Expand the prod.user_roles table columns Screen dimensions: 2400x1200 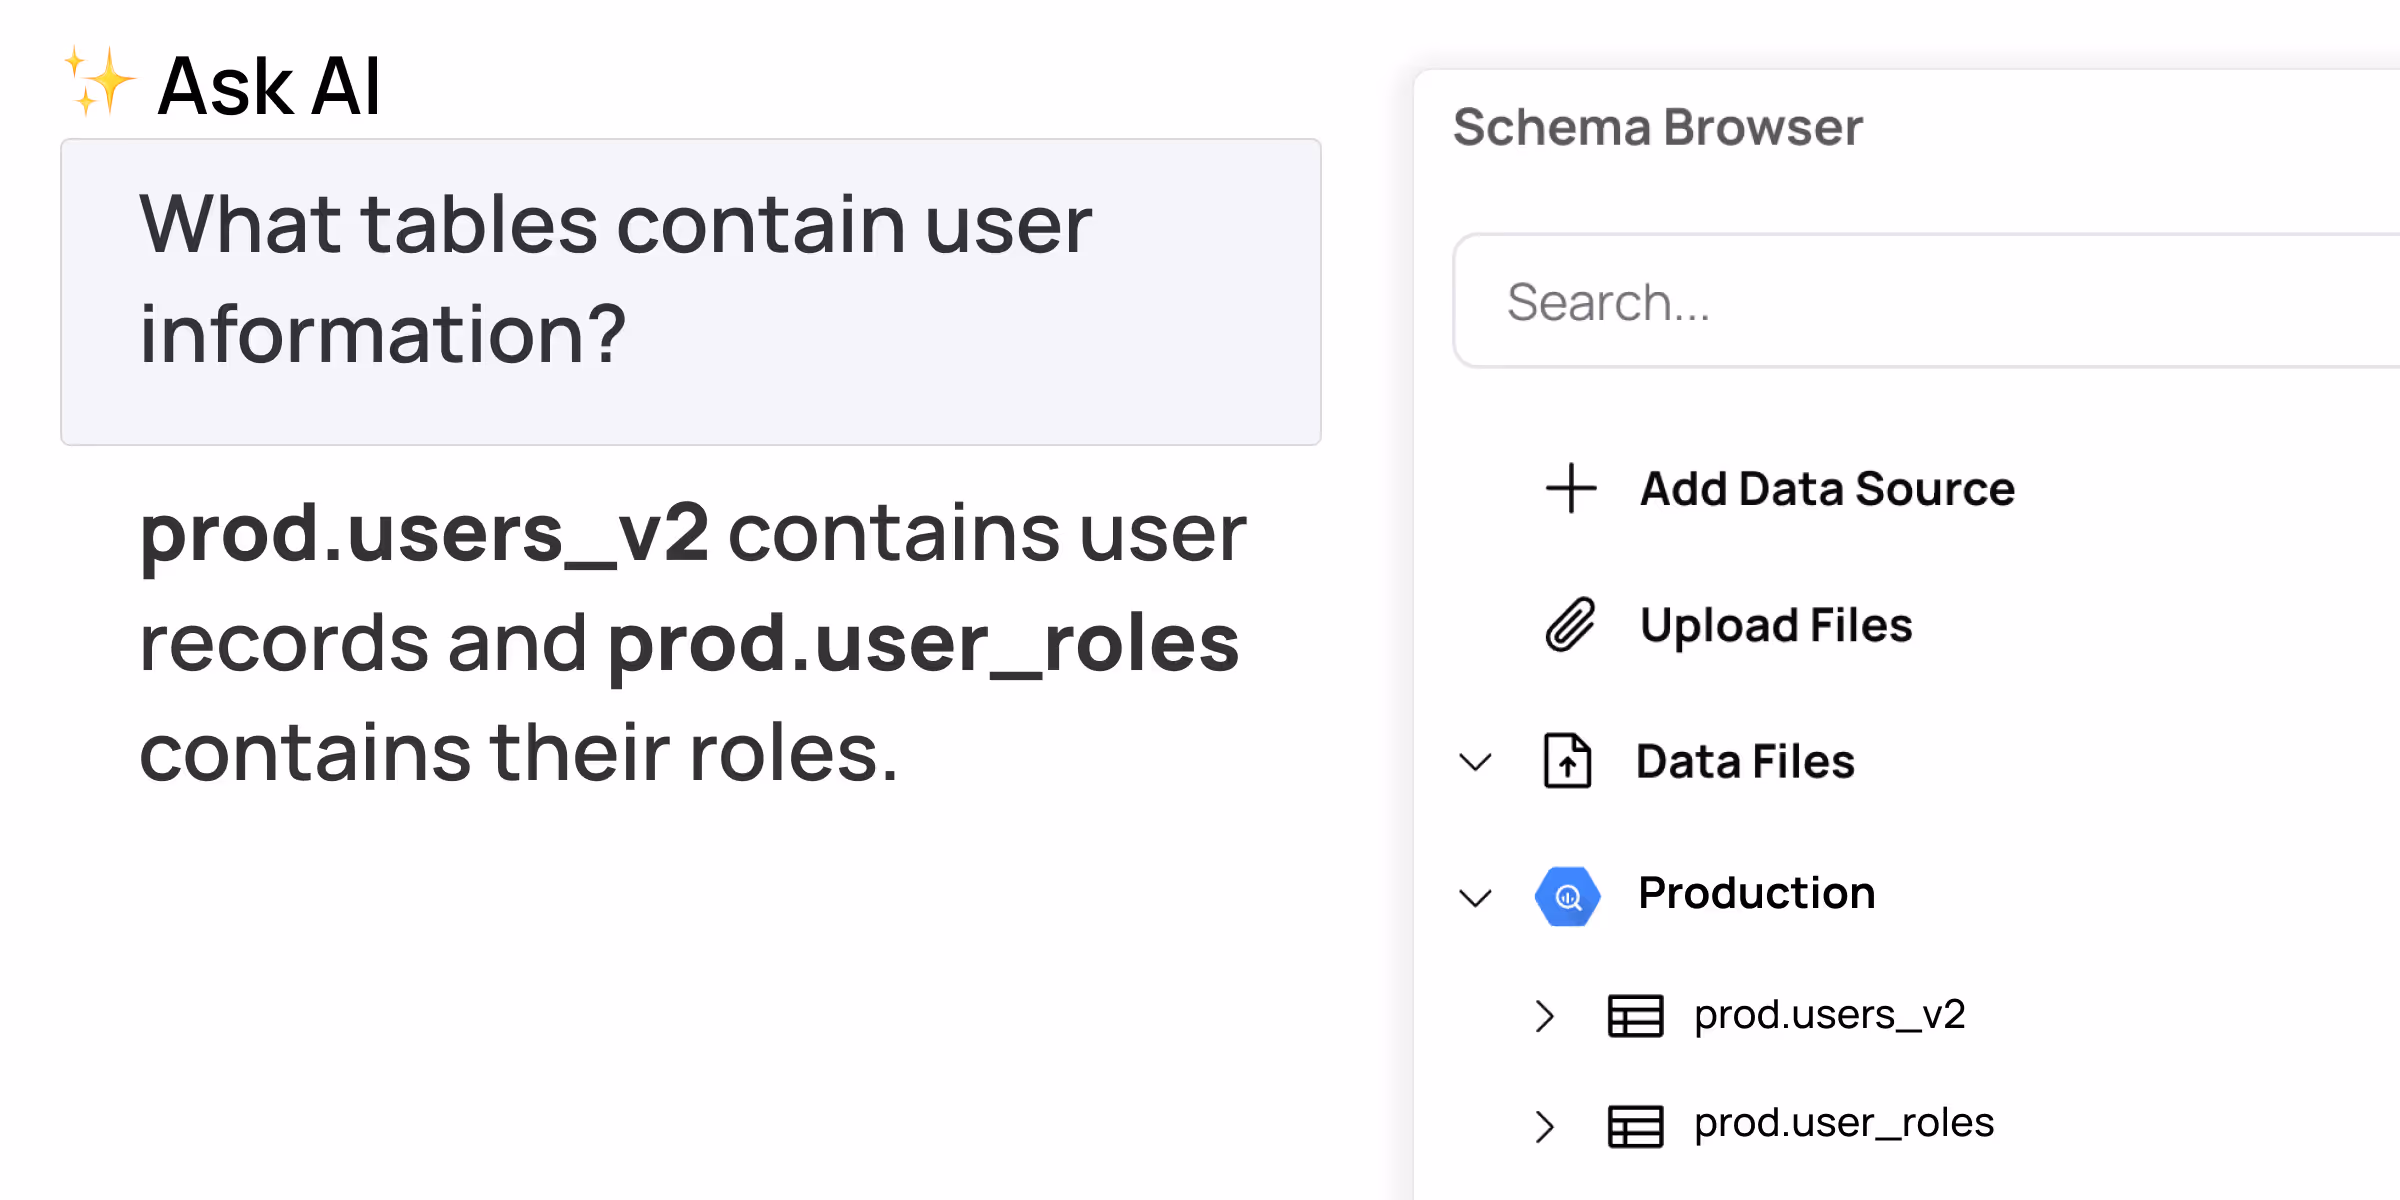click(1545, 1126)
